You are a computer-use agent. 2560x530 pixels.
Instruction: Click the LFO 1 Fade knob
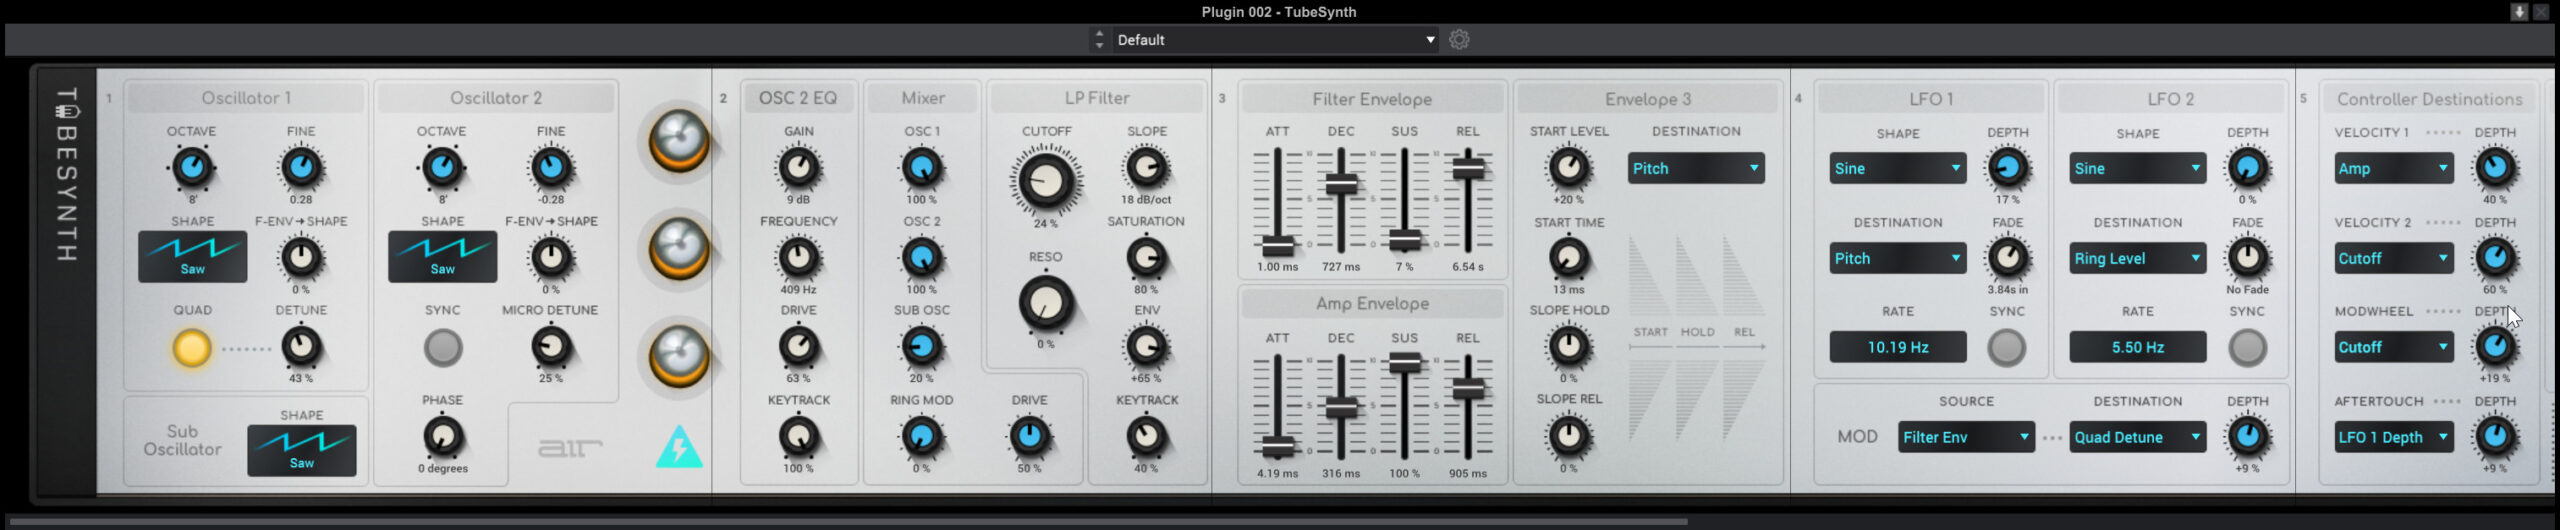2007,258
